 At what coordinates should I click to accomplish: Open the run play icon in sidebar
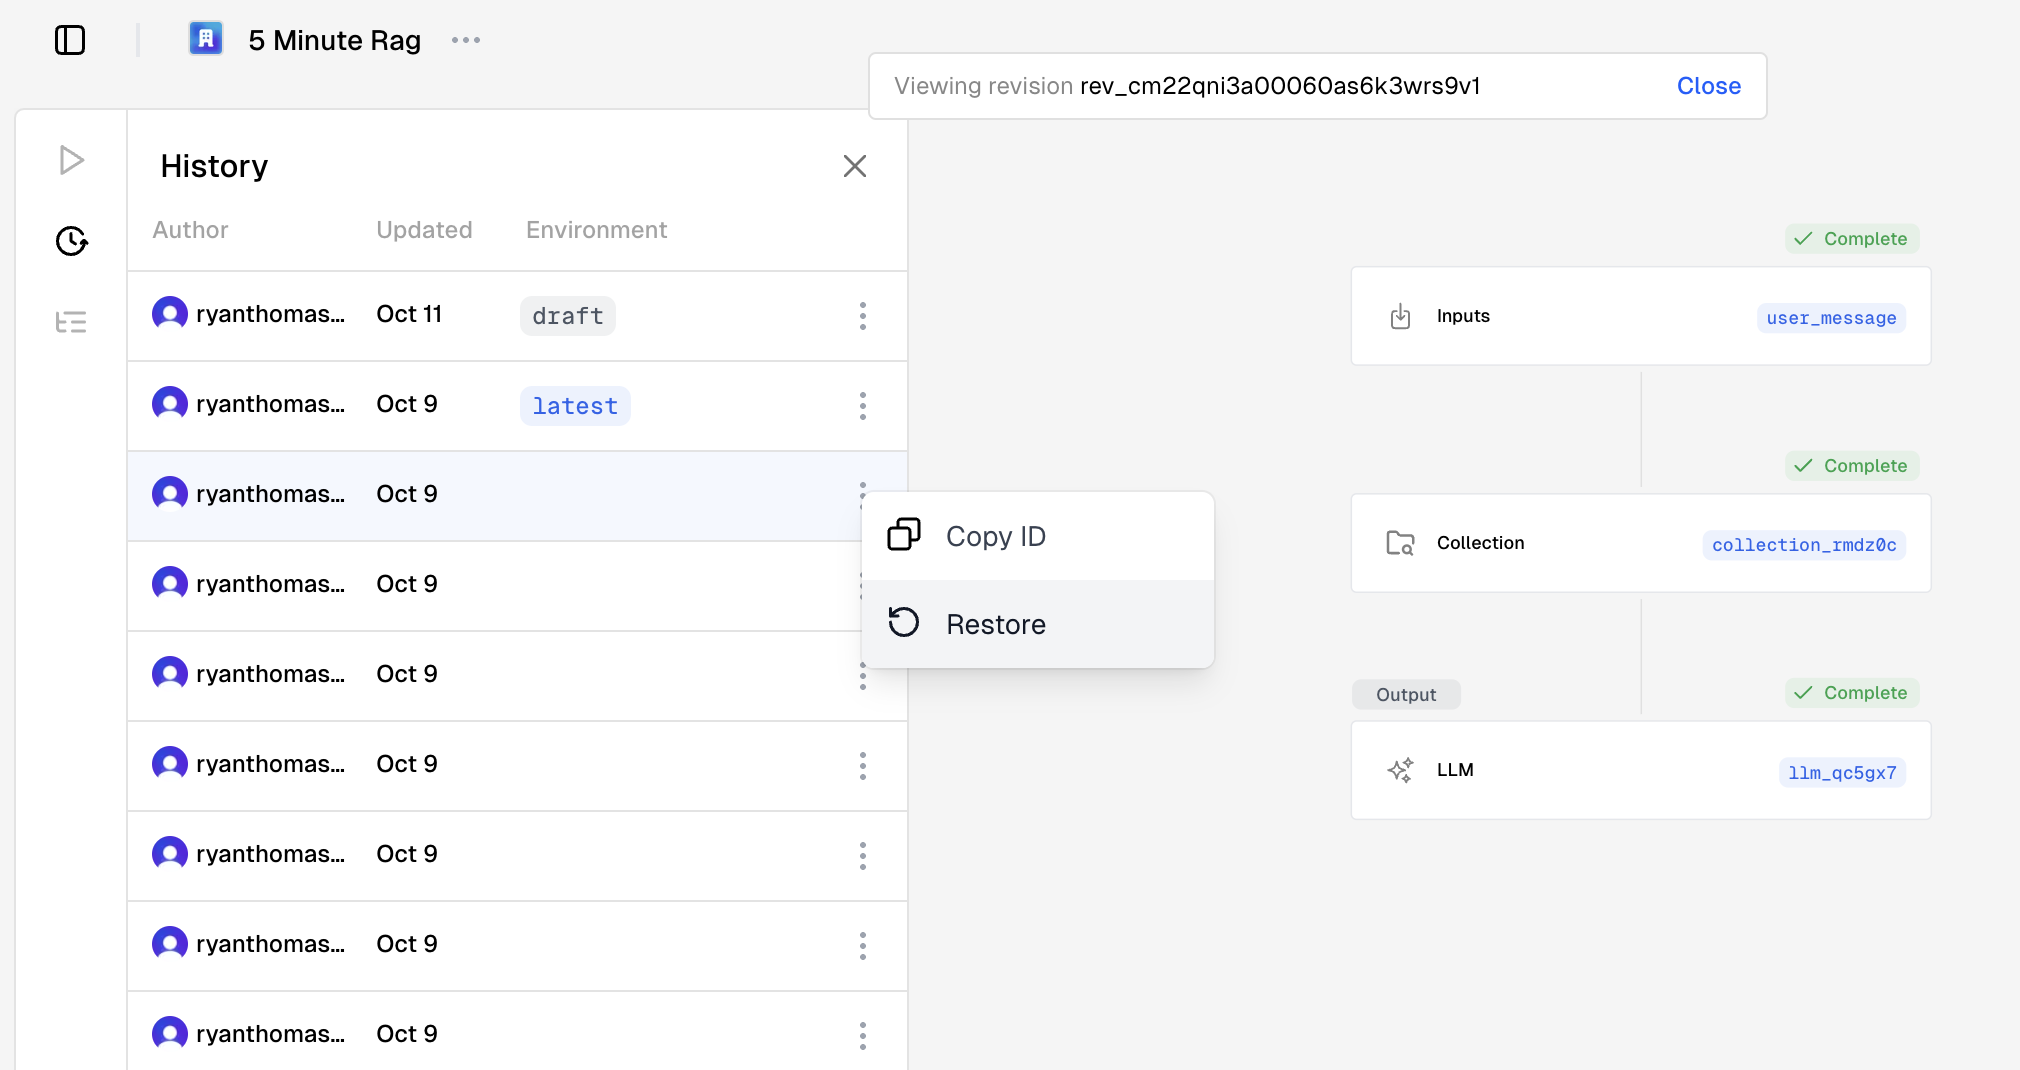(x=71, y=160)
